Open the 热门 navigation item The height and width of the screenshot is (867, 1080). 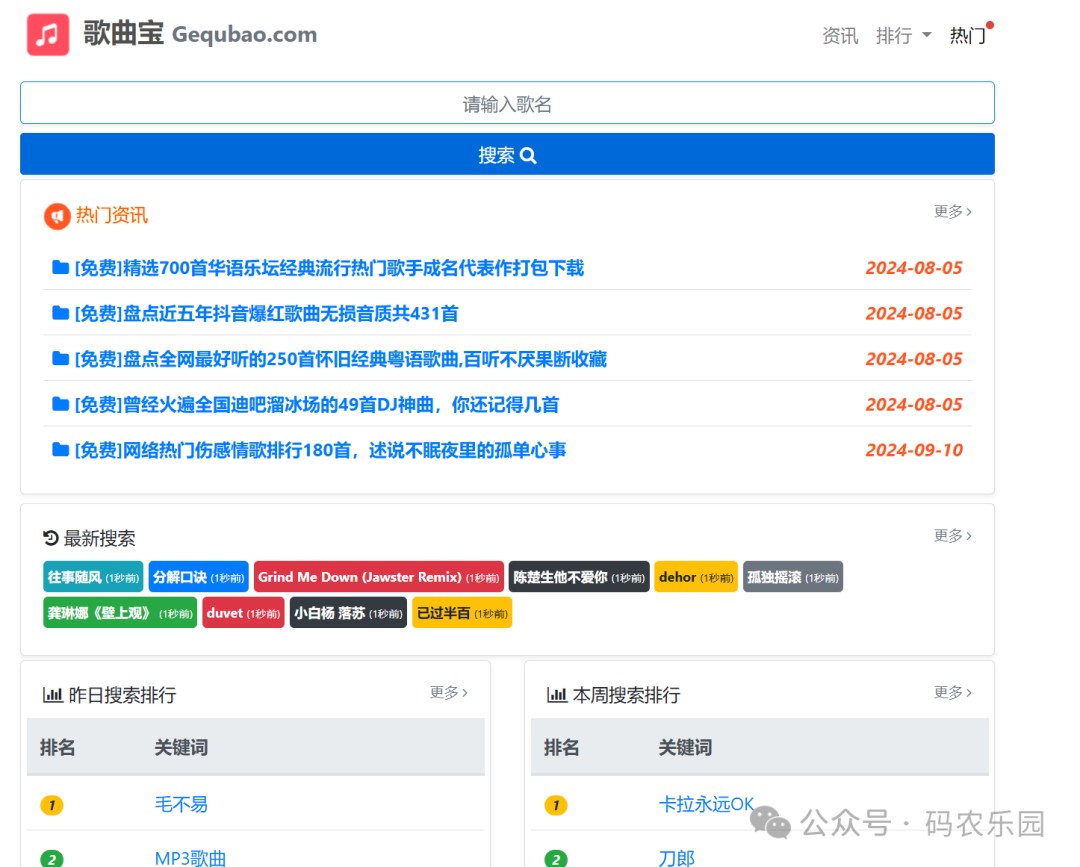point(968,35)
